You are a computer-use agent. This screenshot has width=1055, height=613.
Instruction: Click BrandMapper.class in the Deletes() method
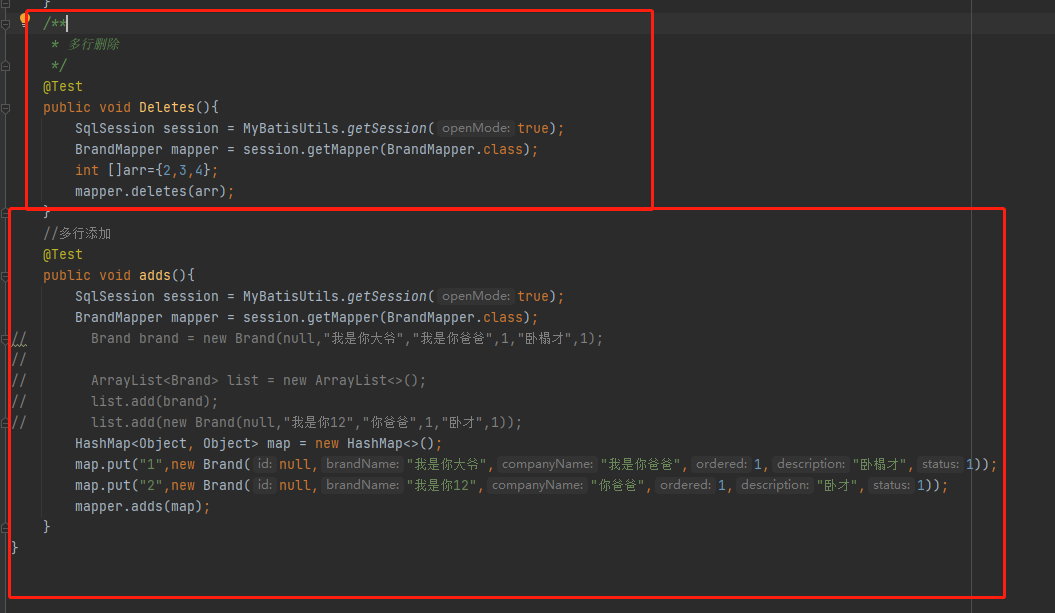click(x=455, y=149)
